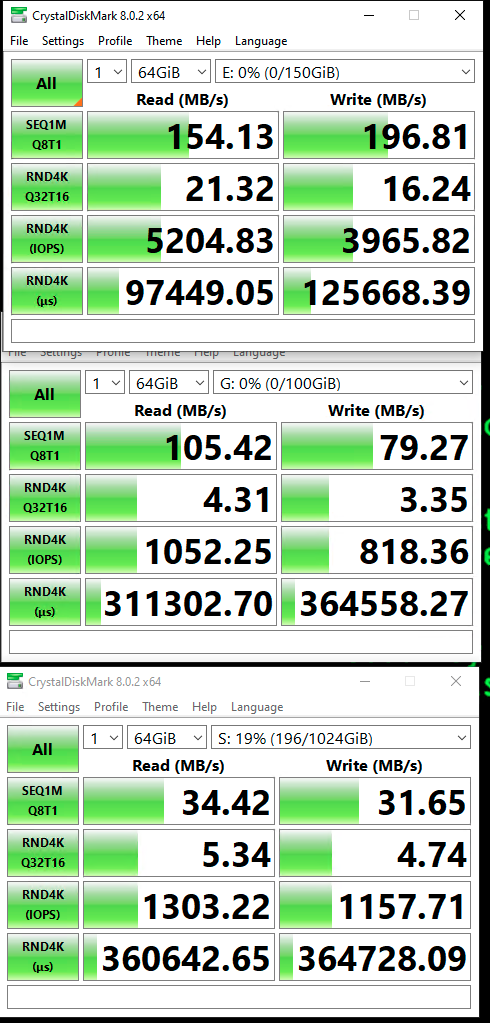Click sequential write result 196.81
The image size is (490, 1023).
coord(379,135)
